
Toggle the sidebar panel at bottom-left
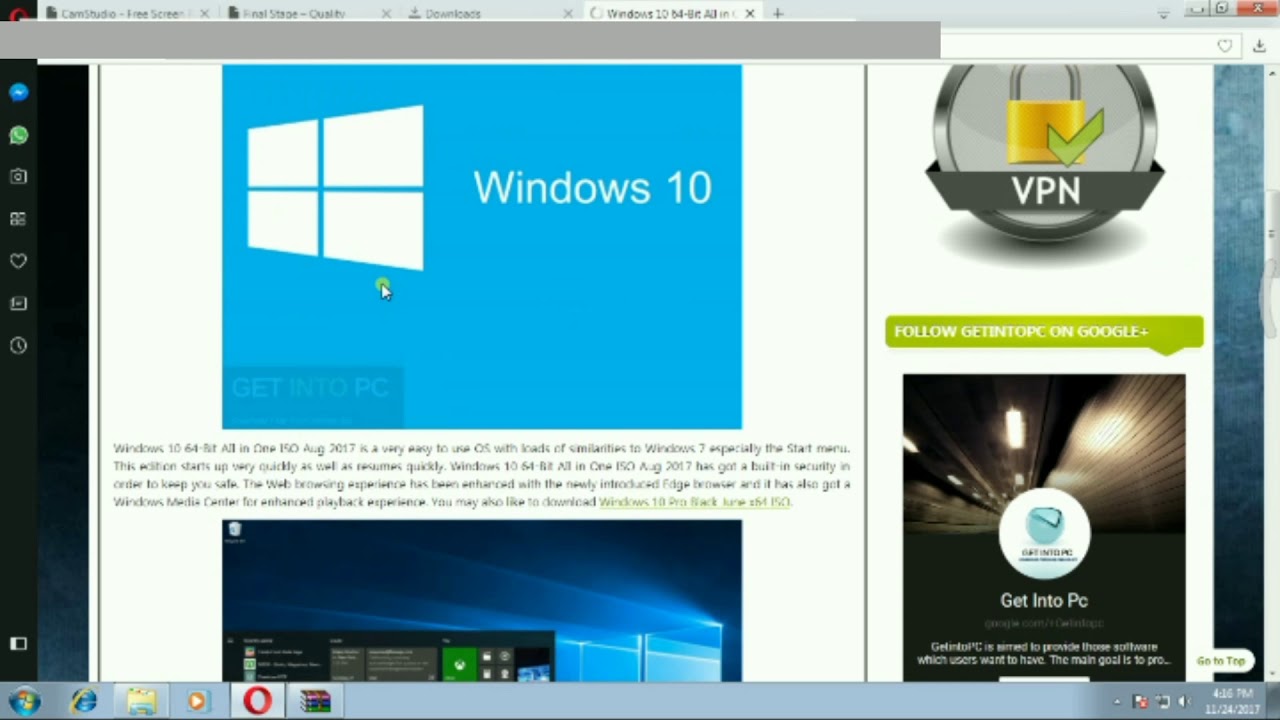point(18,644)
